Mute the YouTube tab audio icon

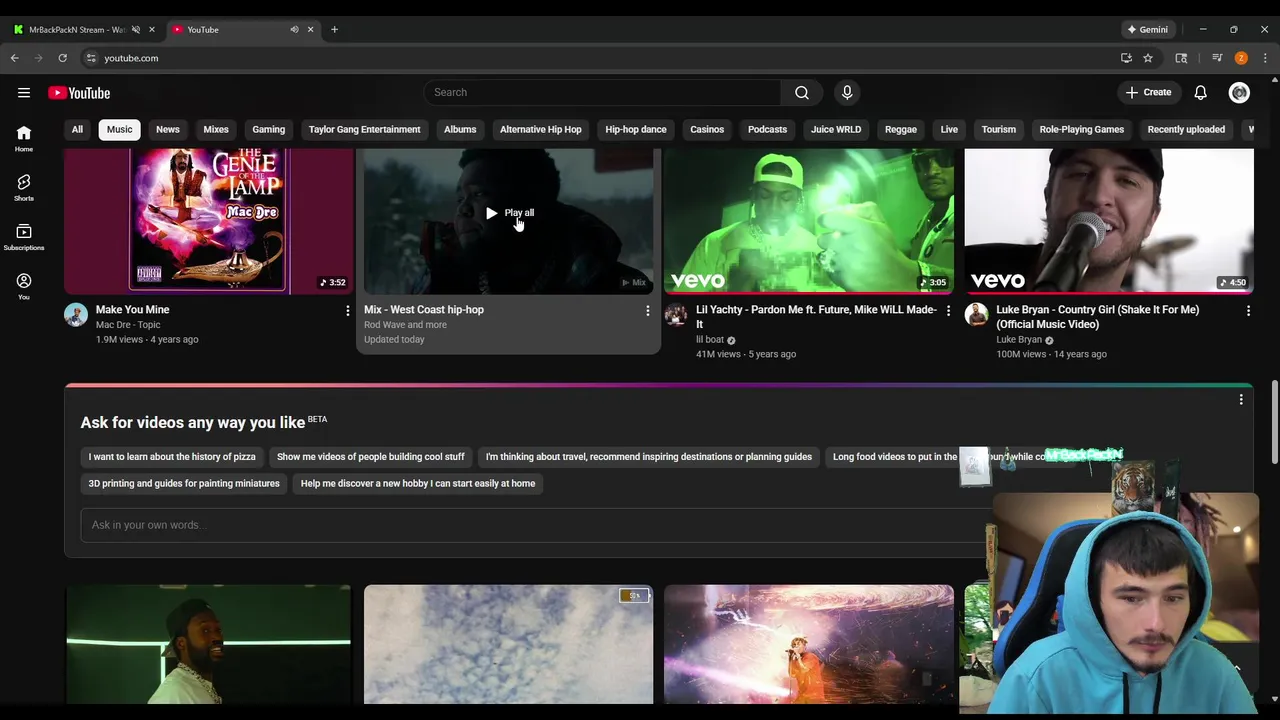(294, 30)
